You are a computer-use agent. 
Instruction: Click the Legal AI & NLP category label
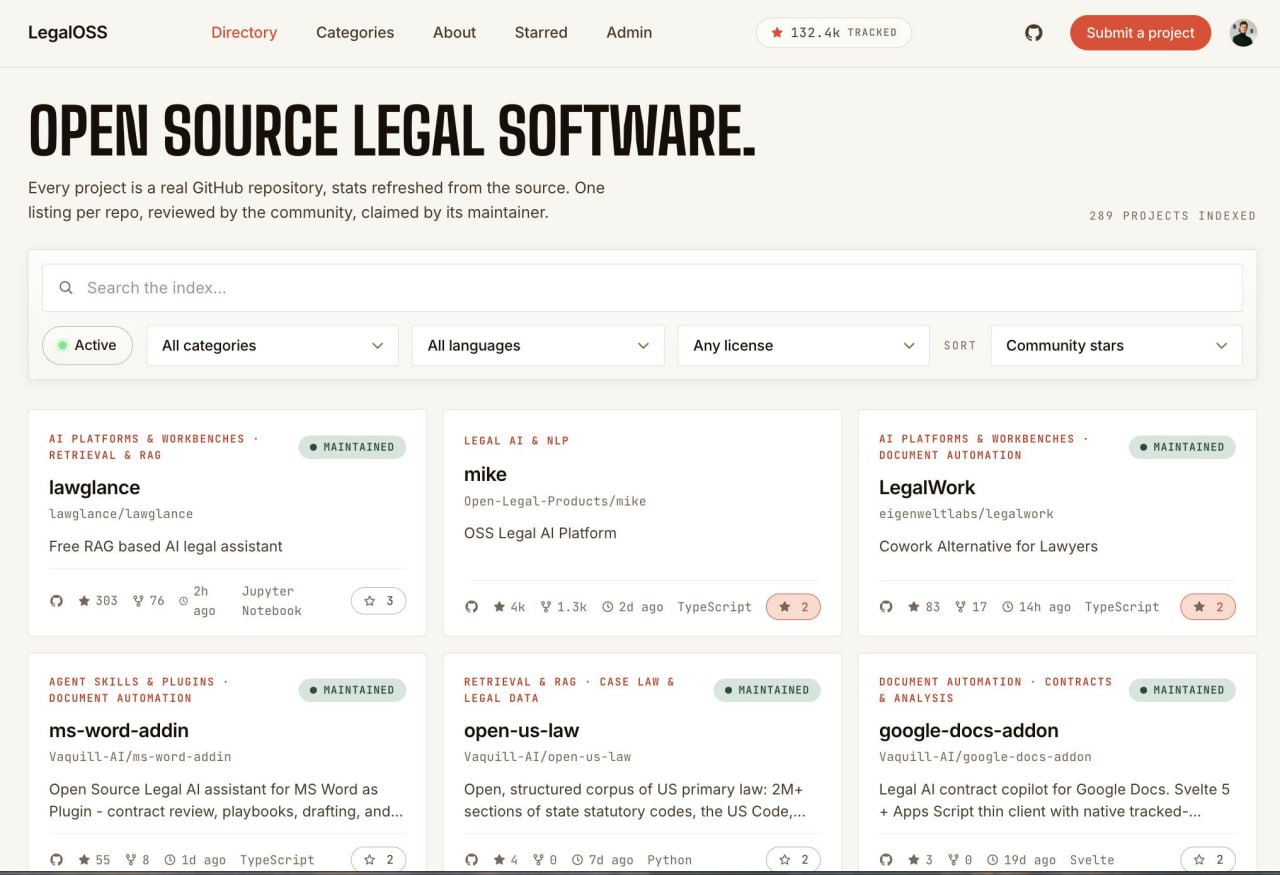tap(516, 441)
